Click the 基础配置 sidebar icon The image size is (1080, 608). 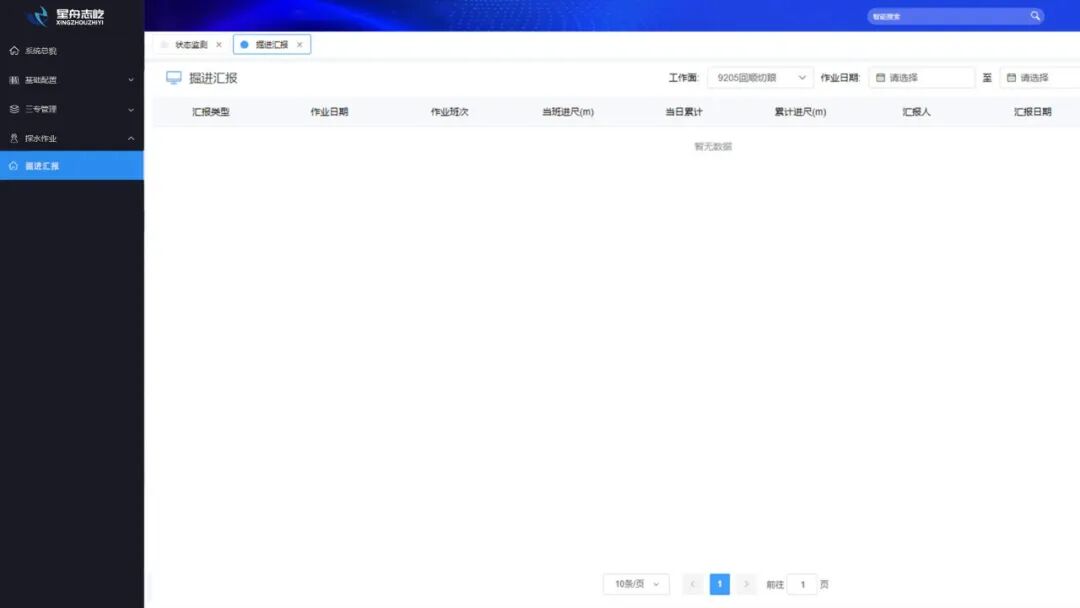pos(12,80)
